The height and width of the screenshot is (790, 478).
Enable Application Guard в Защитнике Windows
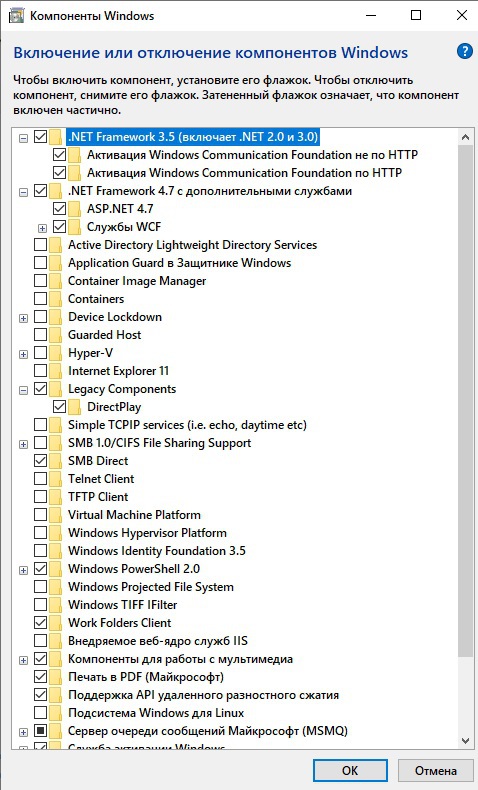pos(40,263)
